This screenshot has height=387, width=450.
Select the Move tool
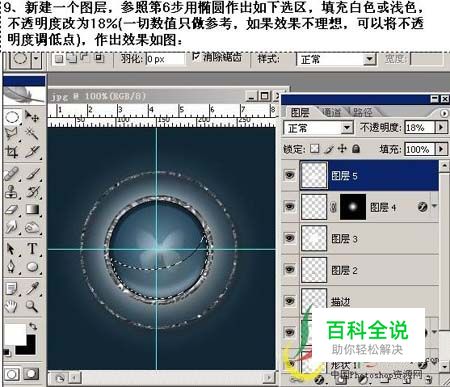[32, 117]
